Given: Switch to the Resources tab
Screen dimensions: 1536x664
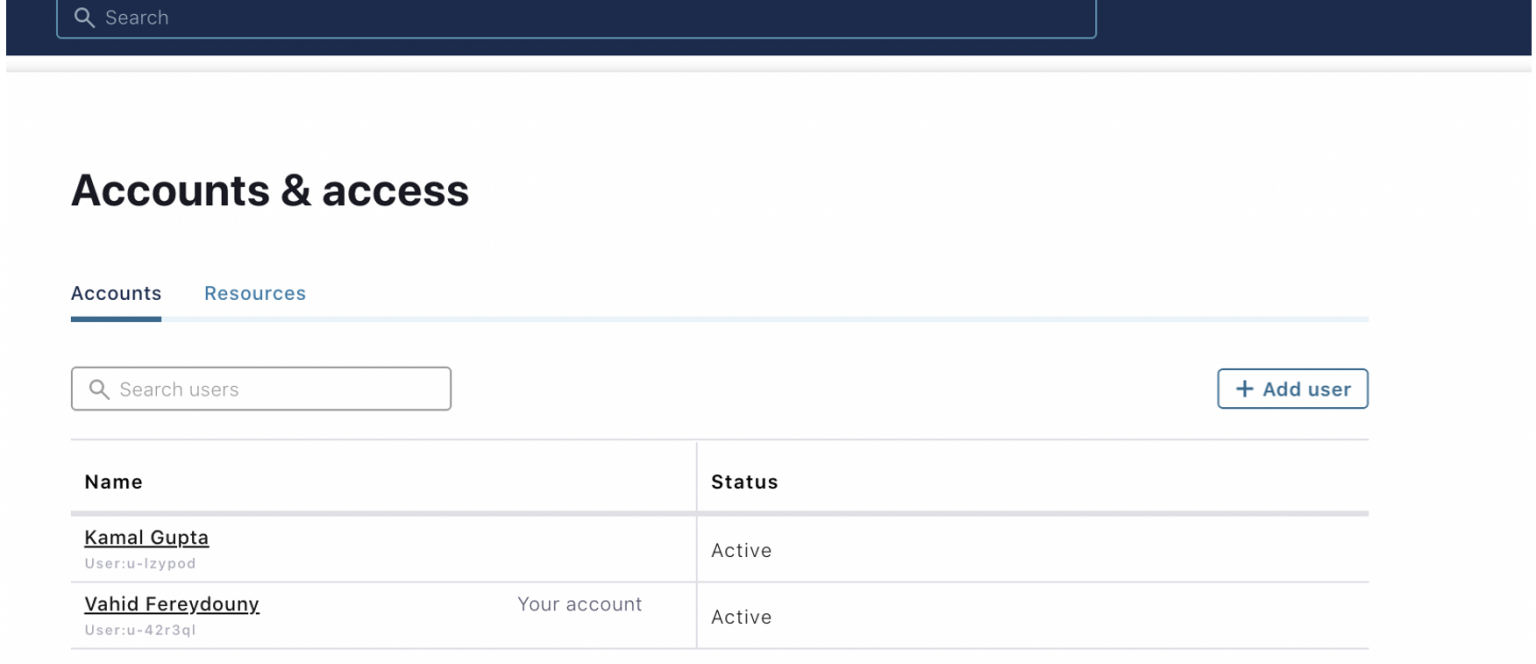Looking at the screenshot, I should point(255,293).
